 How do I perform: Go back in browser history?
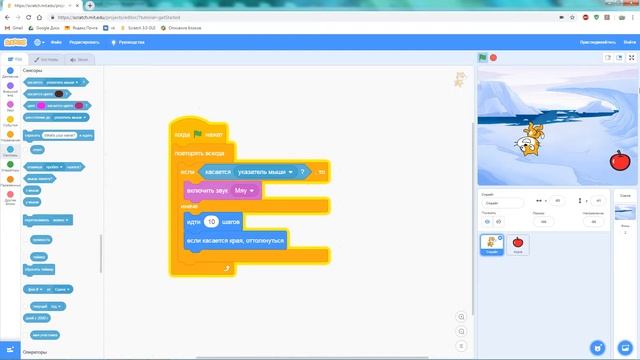pos(7,18)
